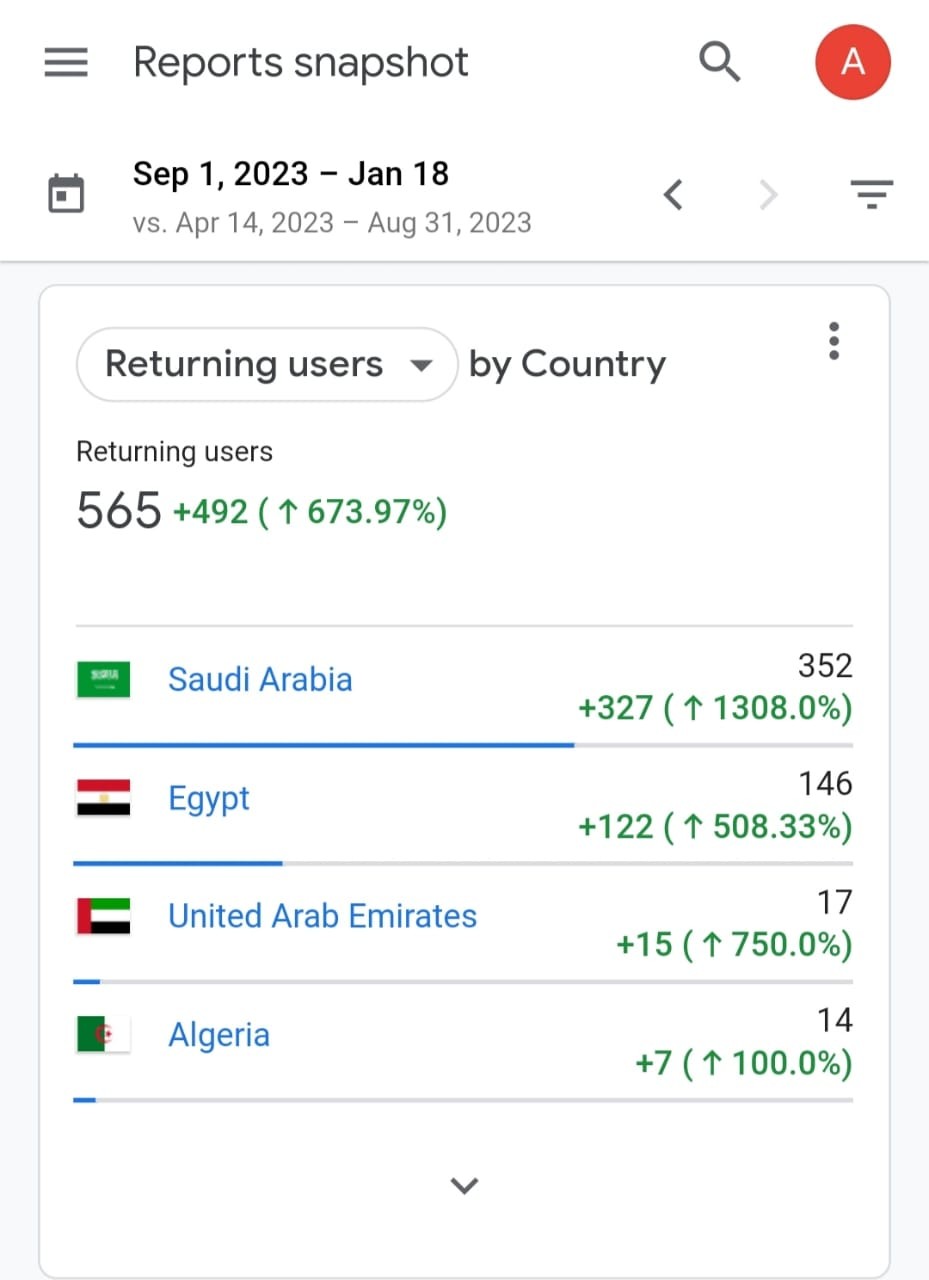Click Saudi Arabia blue progress bar
Viewport: 929px width, 1280px height.
point(324,745)
